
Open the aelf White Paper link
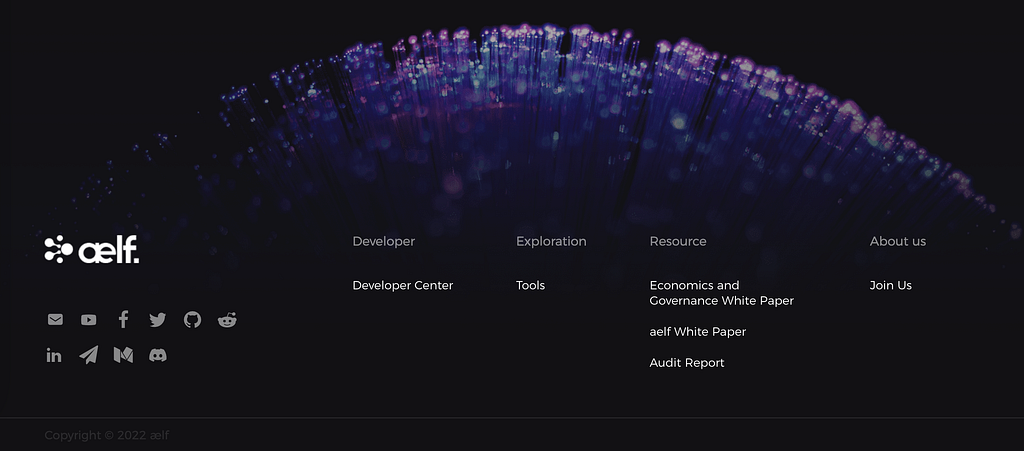[x=697, y=332]
